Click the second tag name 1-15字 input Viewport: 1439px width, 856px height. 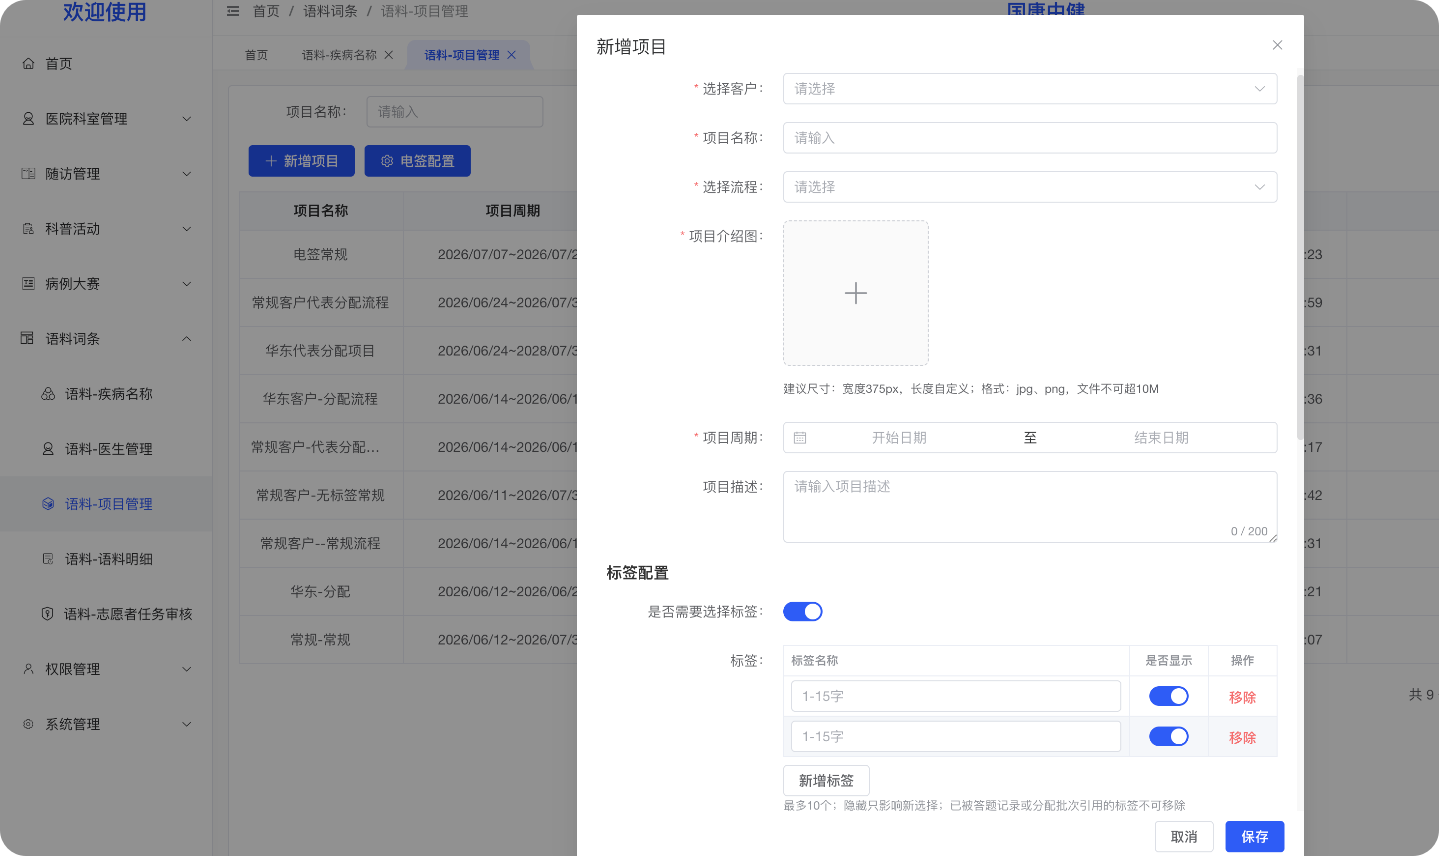tap(955, 736)
